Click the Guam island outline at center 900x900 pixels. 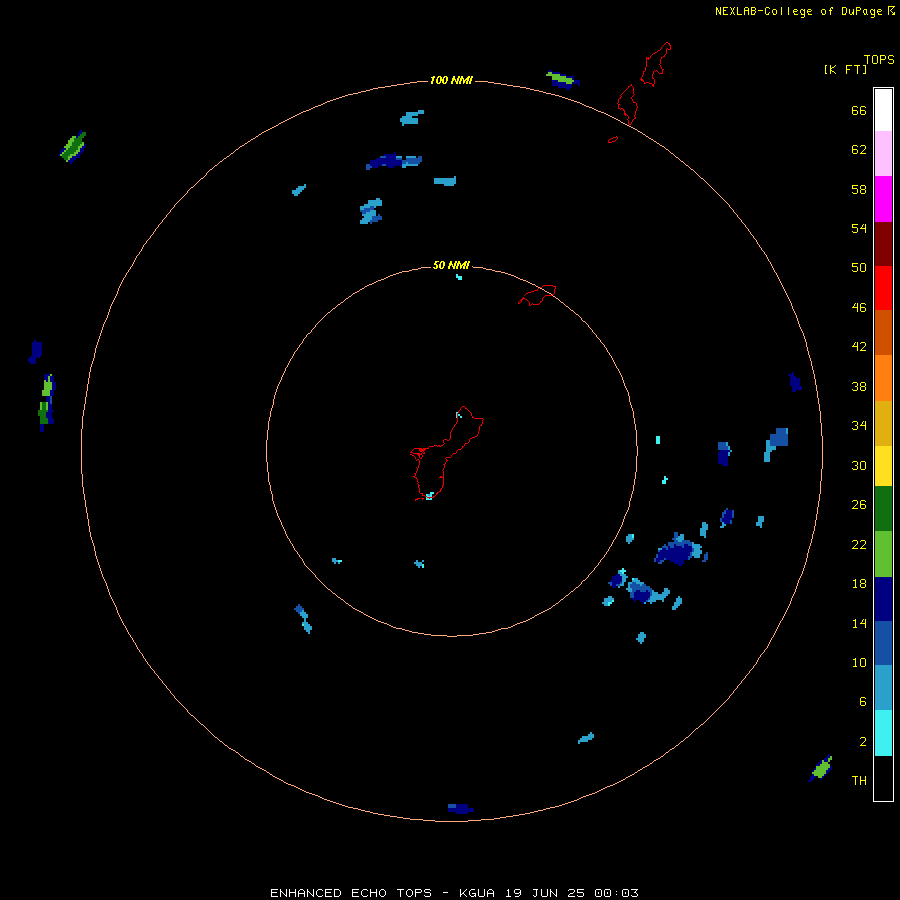pyautogui.click(x=447, y=453)
